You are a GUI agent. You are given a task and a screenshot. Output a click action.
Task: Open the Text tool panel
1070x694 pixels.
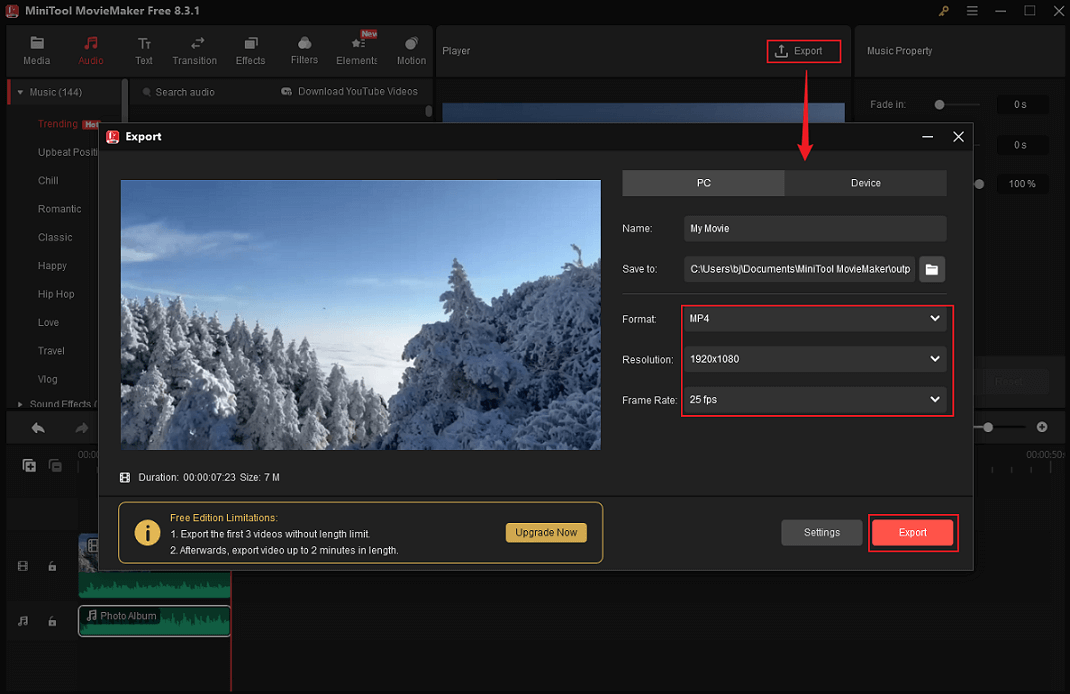tap(143, 50)
